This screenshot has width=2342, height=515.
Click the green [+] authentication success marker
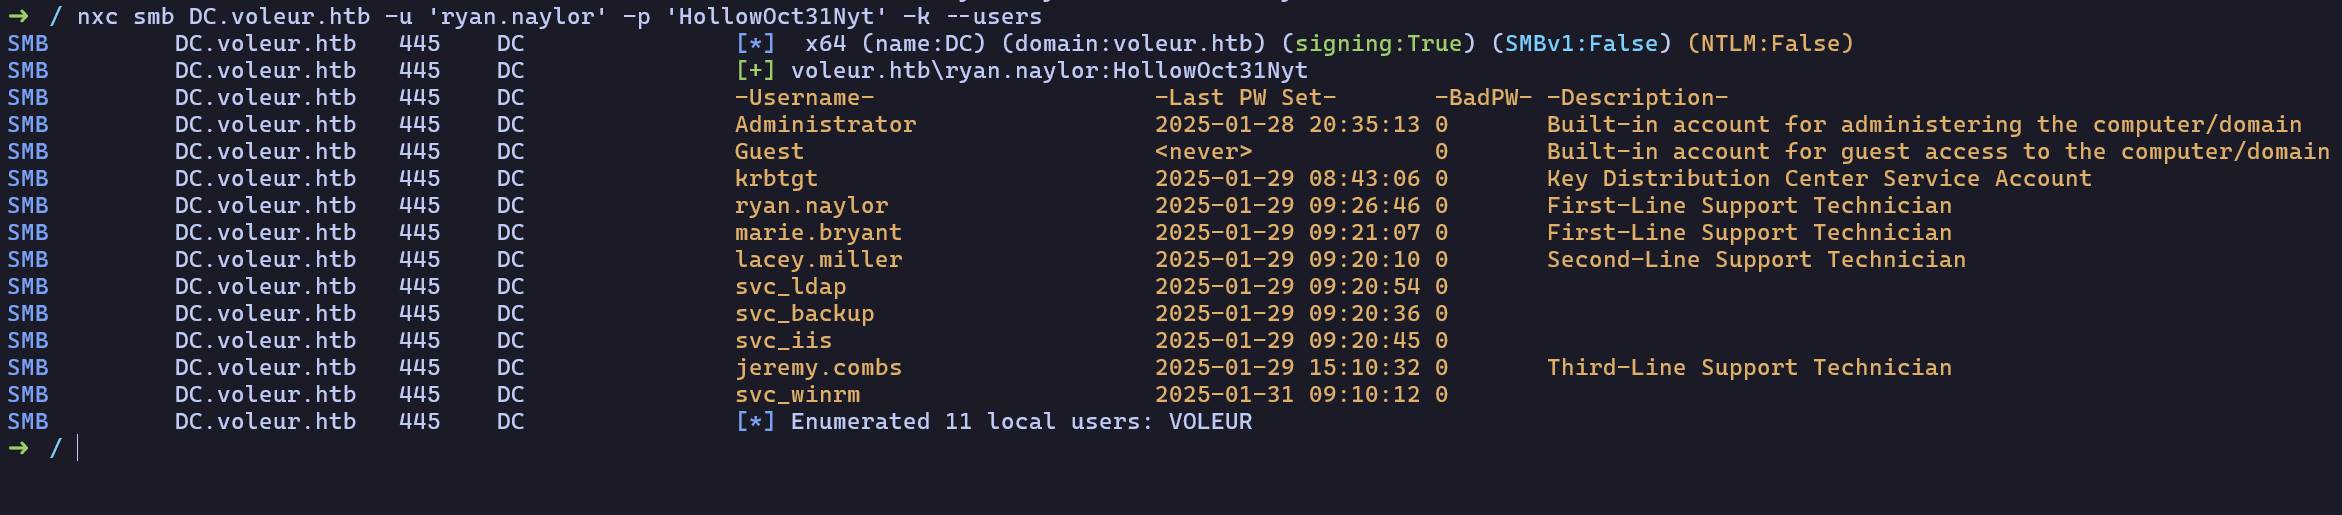point(755,71)
